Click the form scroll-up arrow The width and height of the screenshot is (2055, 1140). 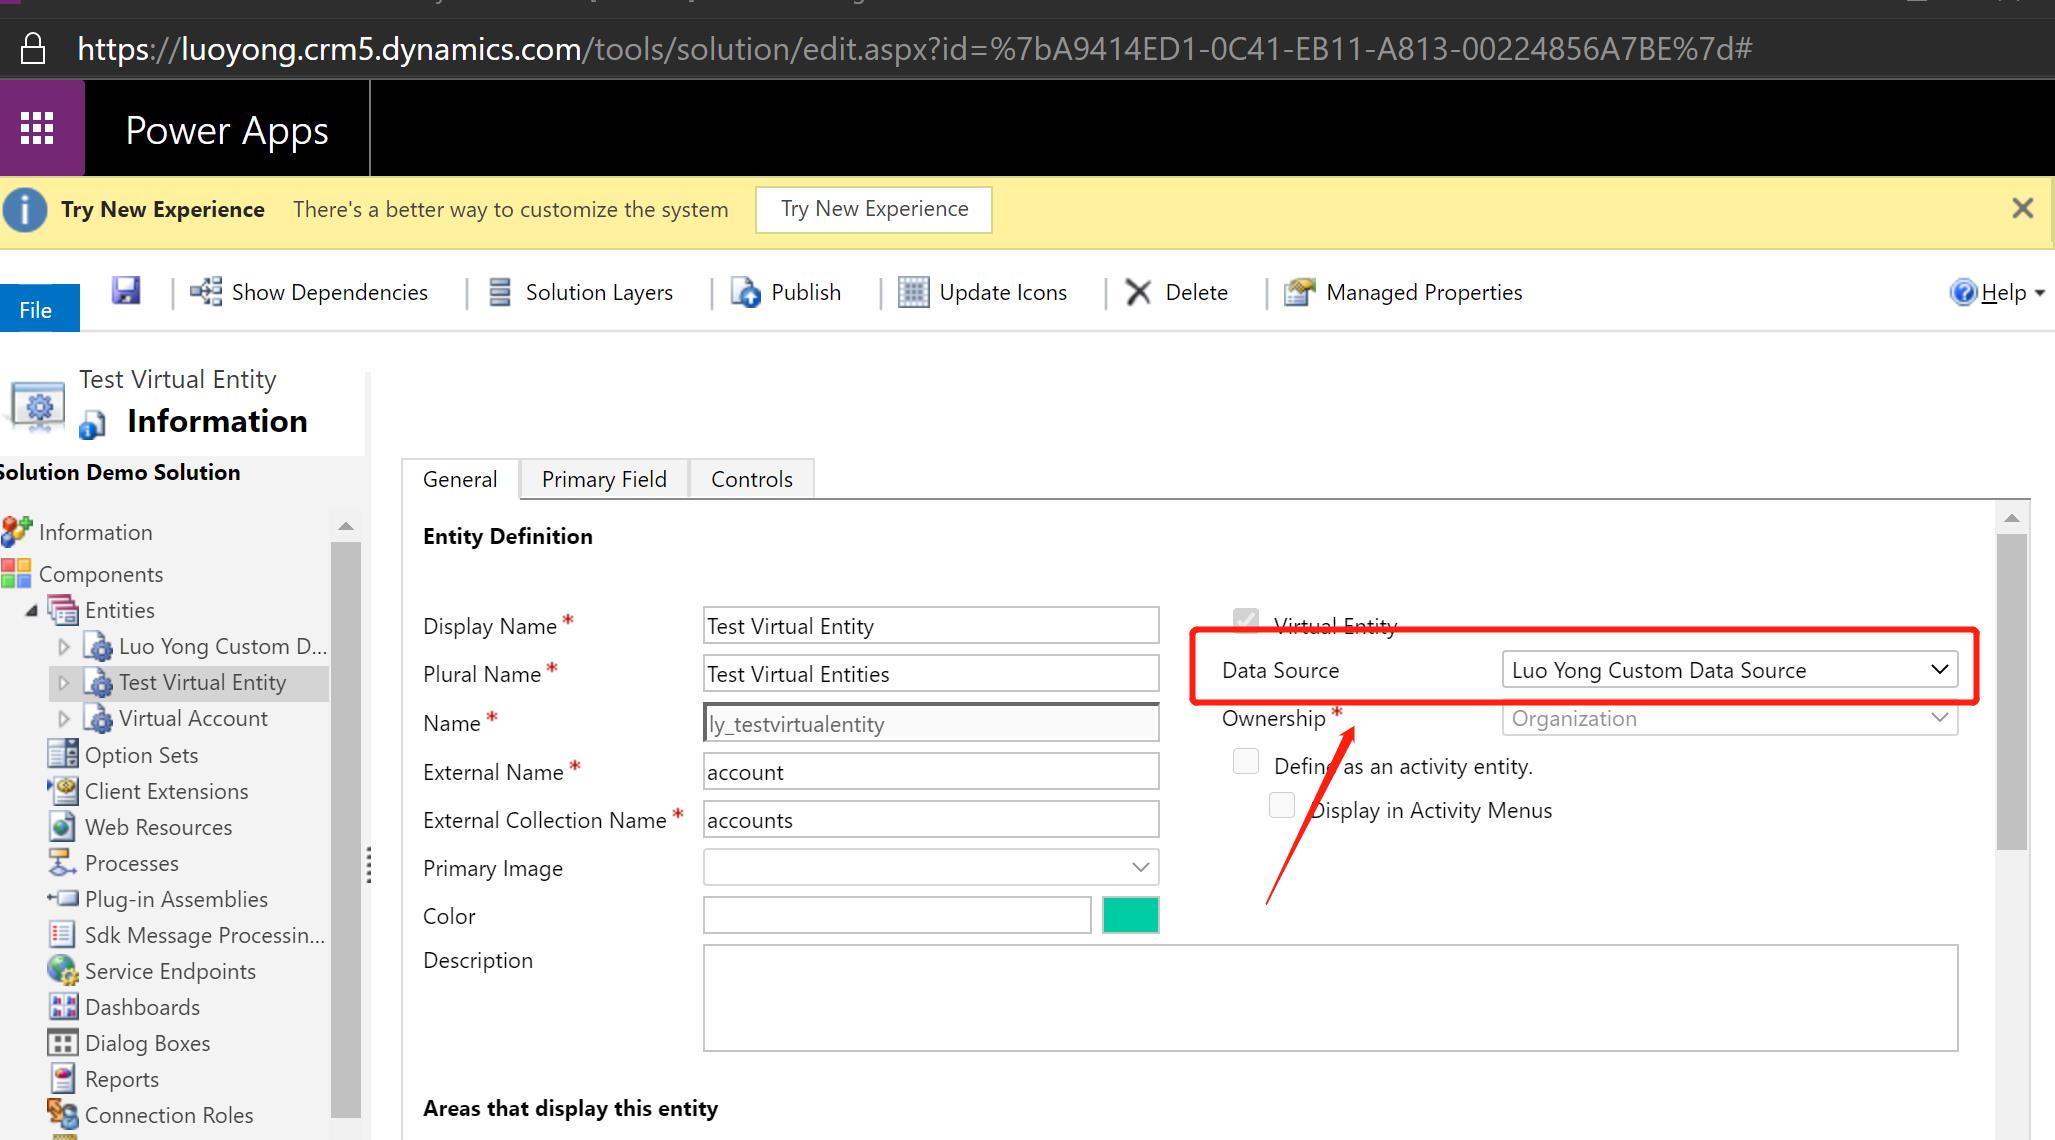coord(2012,518)
